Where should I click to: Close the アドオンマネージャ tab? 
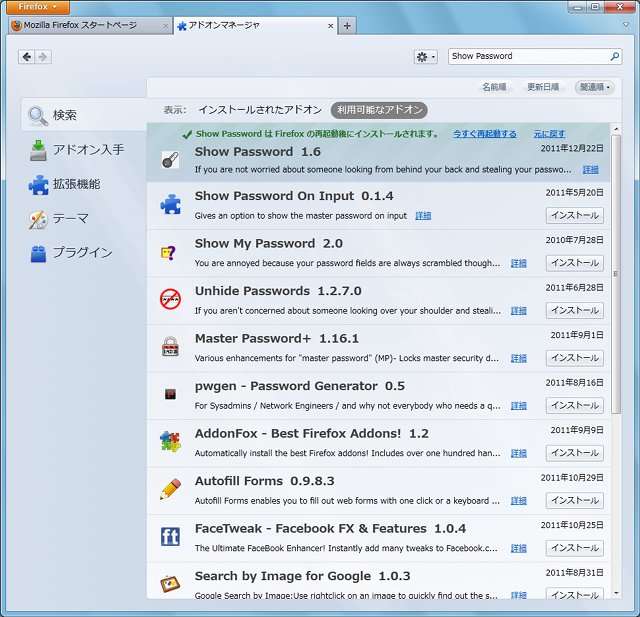331,26
